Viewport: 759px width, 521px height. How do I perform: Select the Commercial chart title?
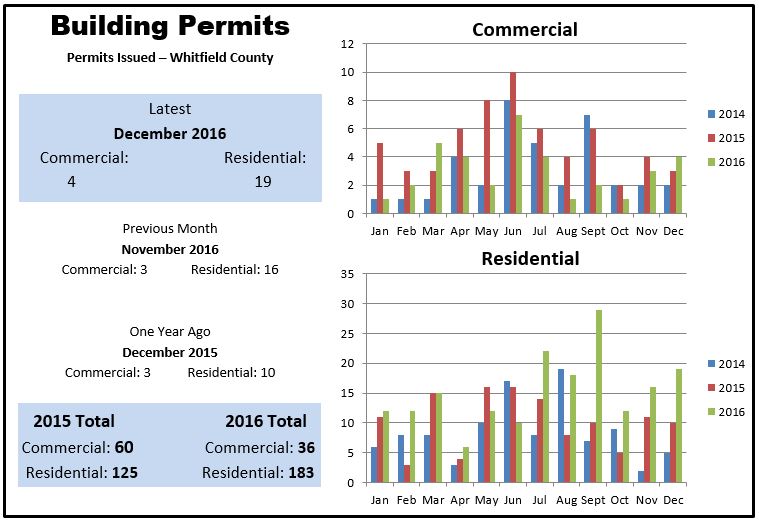point(524,29)
